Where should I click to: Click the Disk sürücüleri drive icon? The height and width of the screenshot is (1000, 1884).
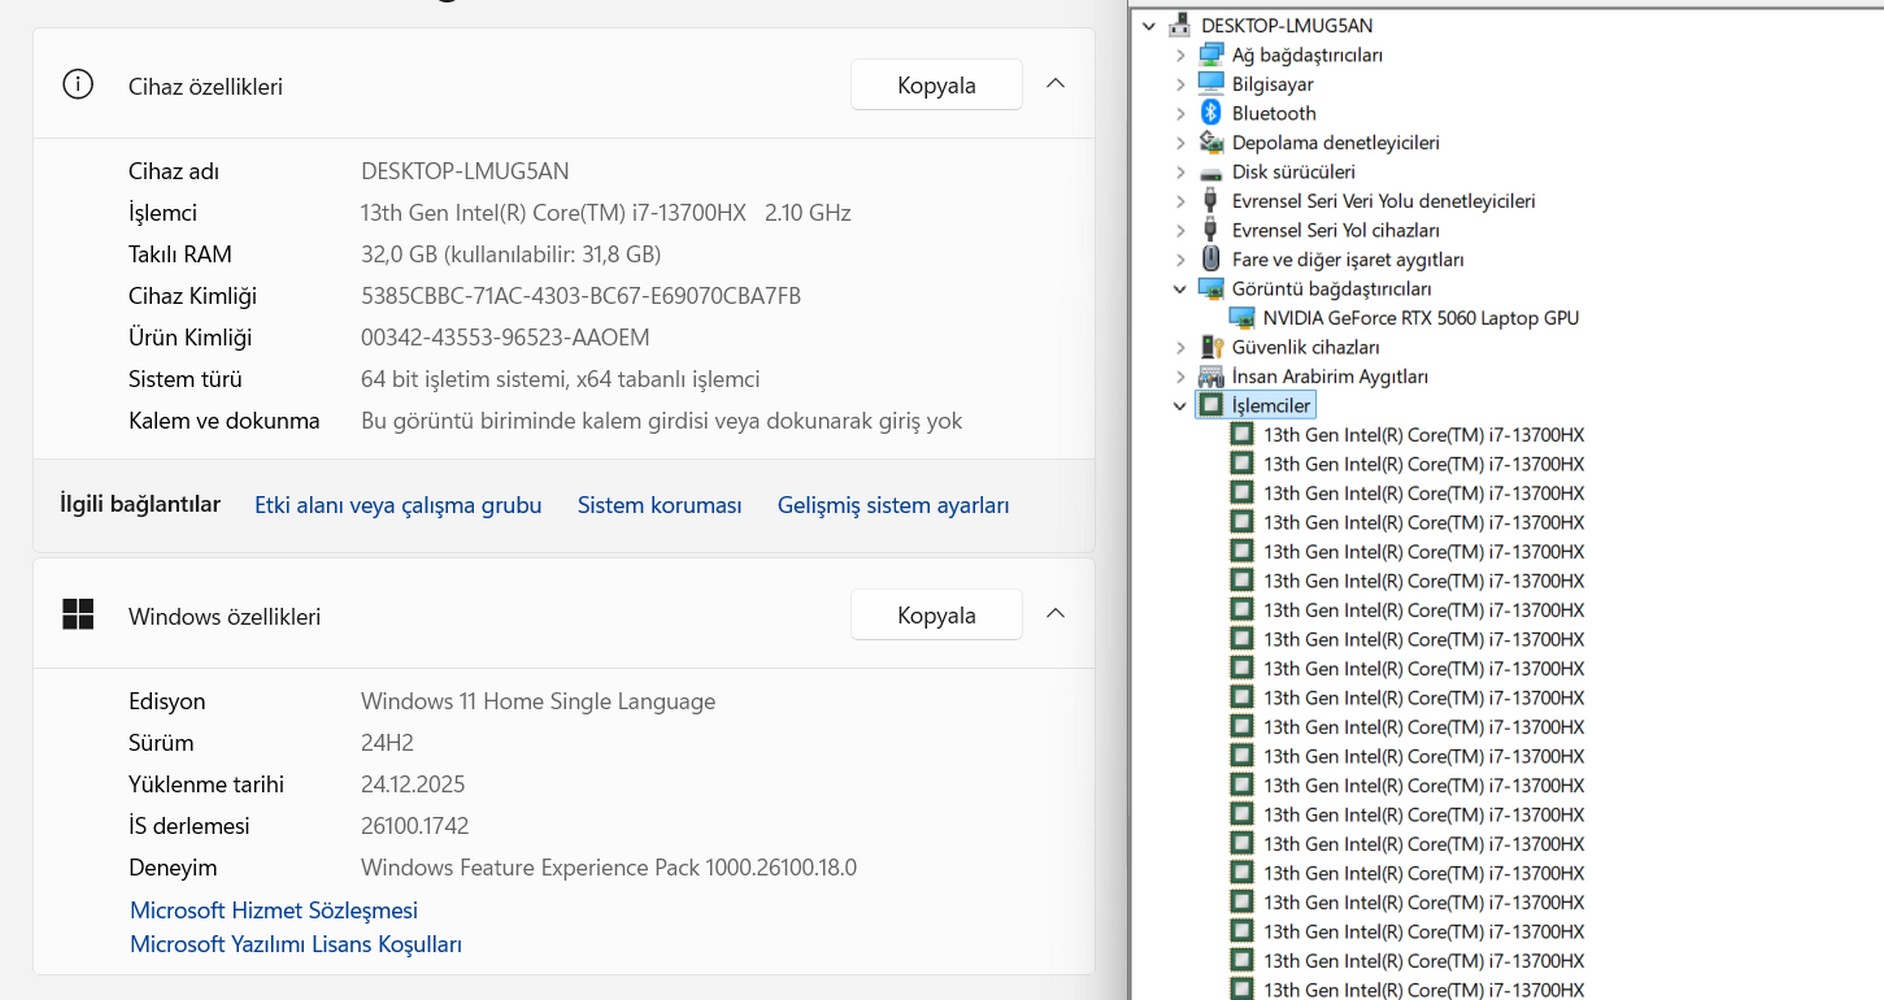point(1211,172)
